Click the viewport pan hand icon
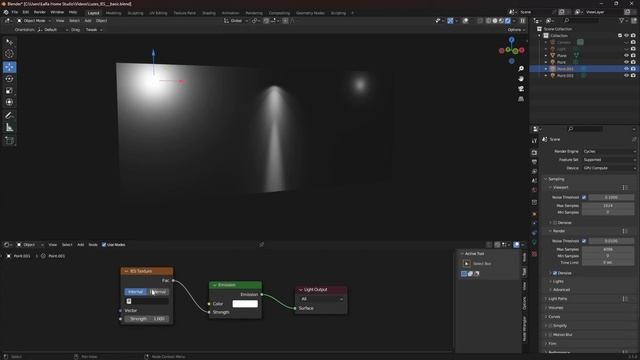The height and width of the screenshot is (360, 640). [x=521, y=79]
